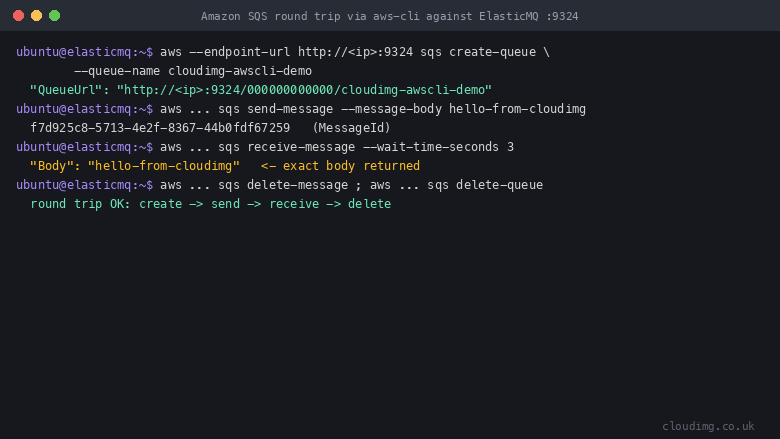Click the delete-message ; delete-queue command line
This screenshot has width=780, height=439.
tap(280, 185)
